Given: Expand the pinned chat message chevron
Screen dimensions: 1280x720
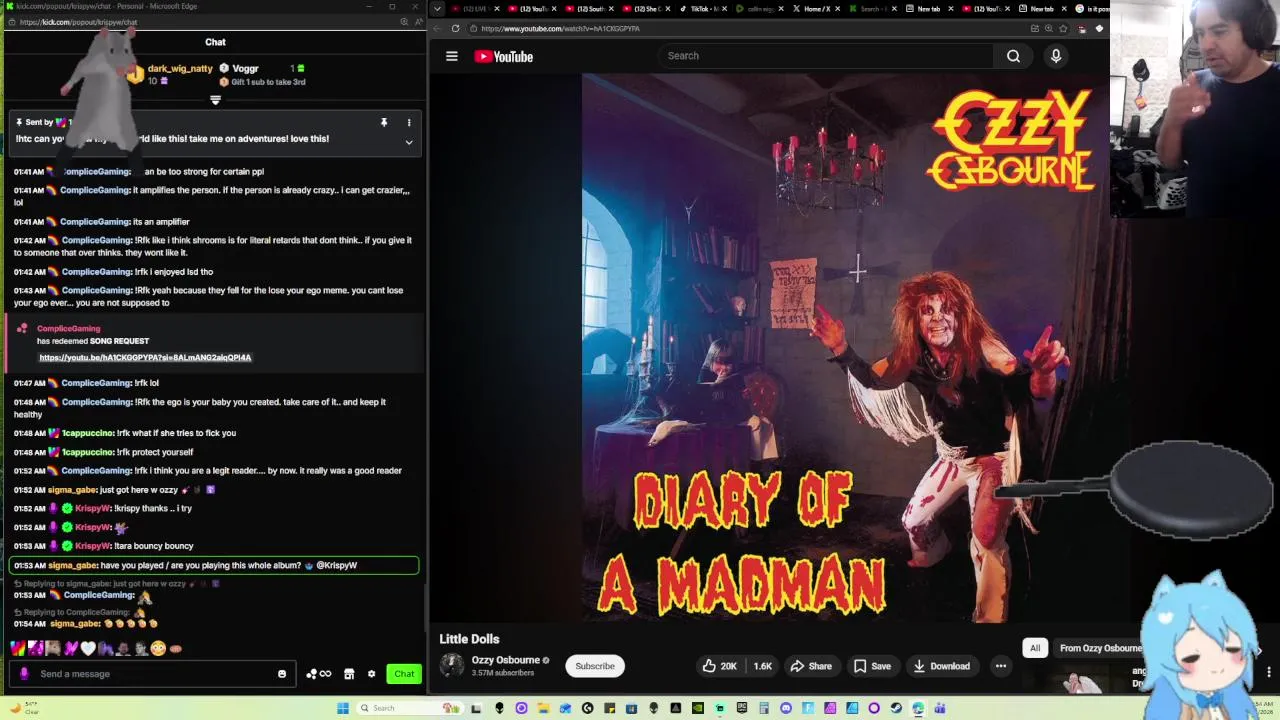Looking at the screenshot, I should coord(409,143).
